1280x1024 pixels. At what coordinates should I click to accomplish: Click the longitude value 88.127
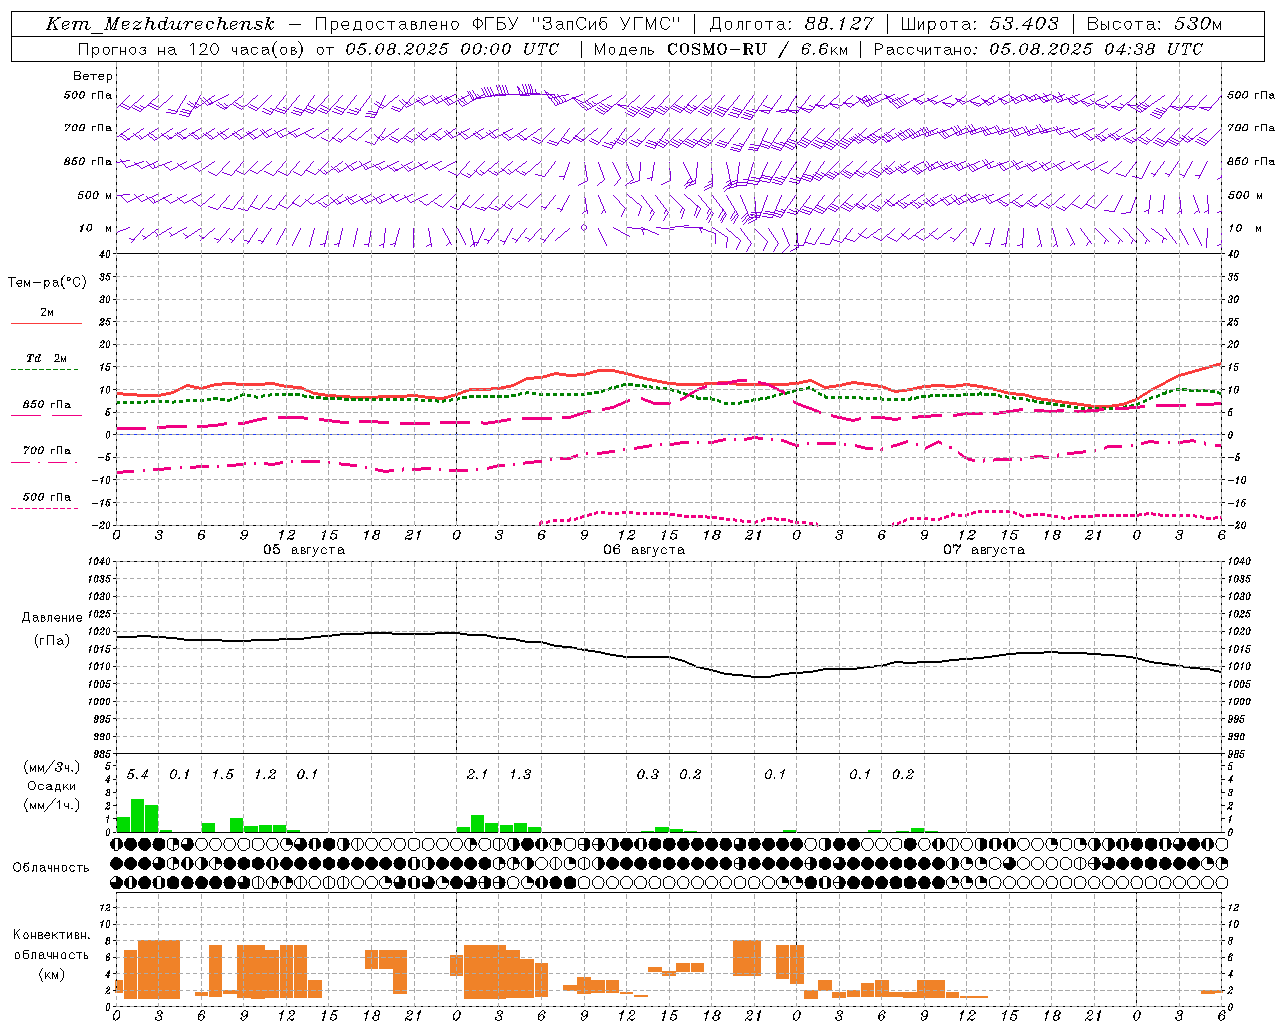(838, 24)
